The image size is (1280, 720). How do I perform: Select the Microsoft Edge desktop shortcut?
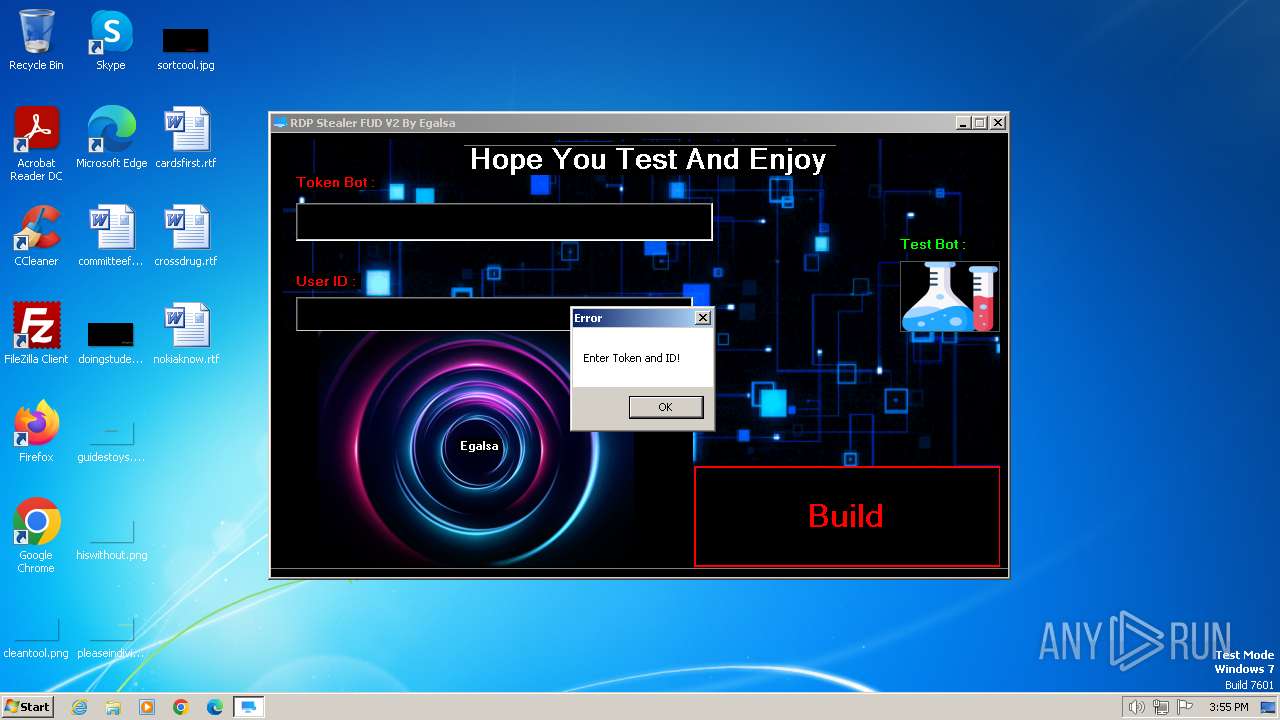[x=111, y=139]
